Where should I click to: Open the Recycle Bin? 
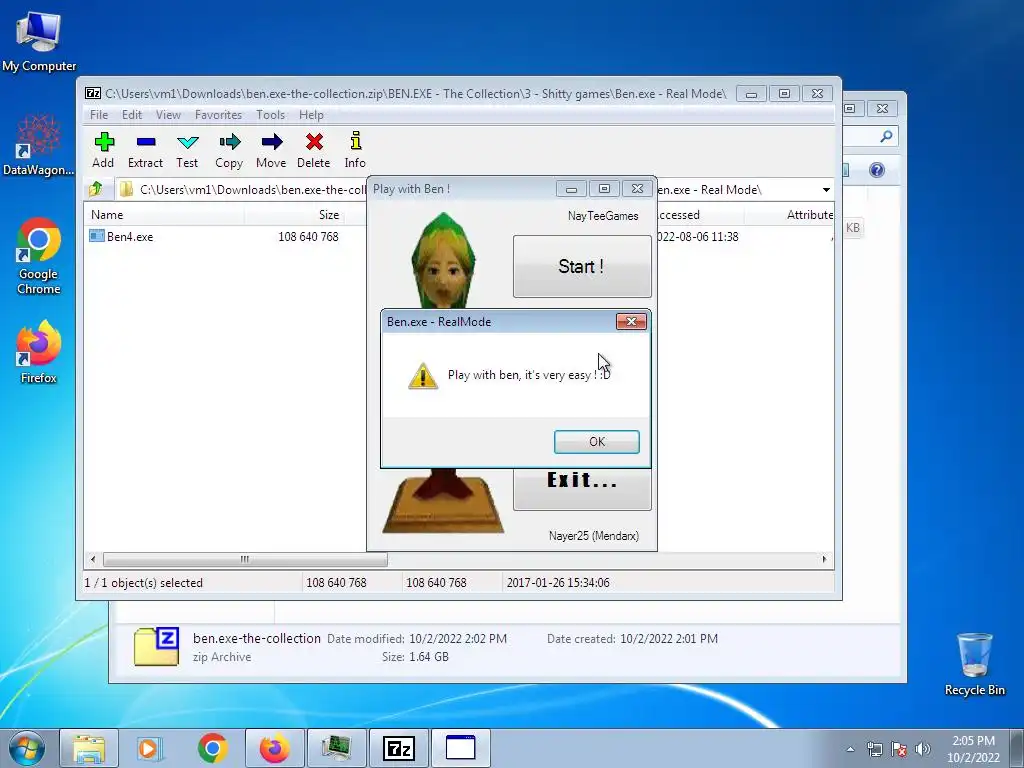(x=974, y=664)
